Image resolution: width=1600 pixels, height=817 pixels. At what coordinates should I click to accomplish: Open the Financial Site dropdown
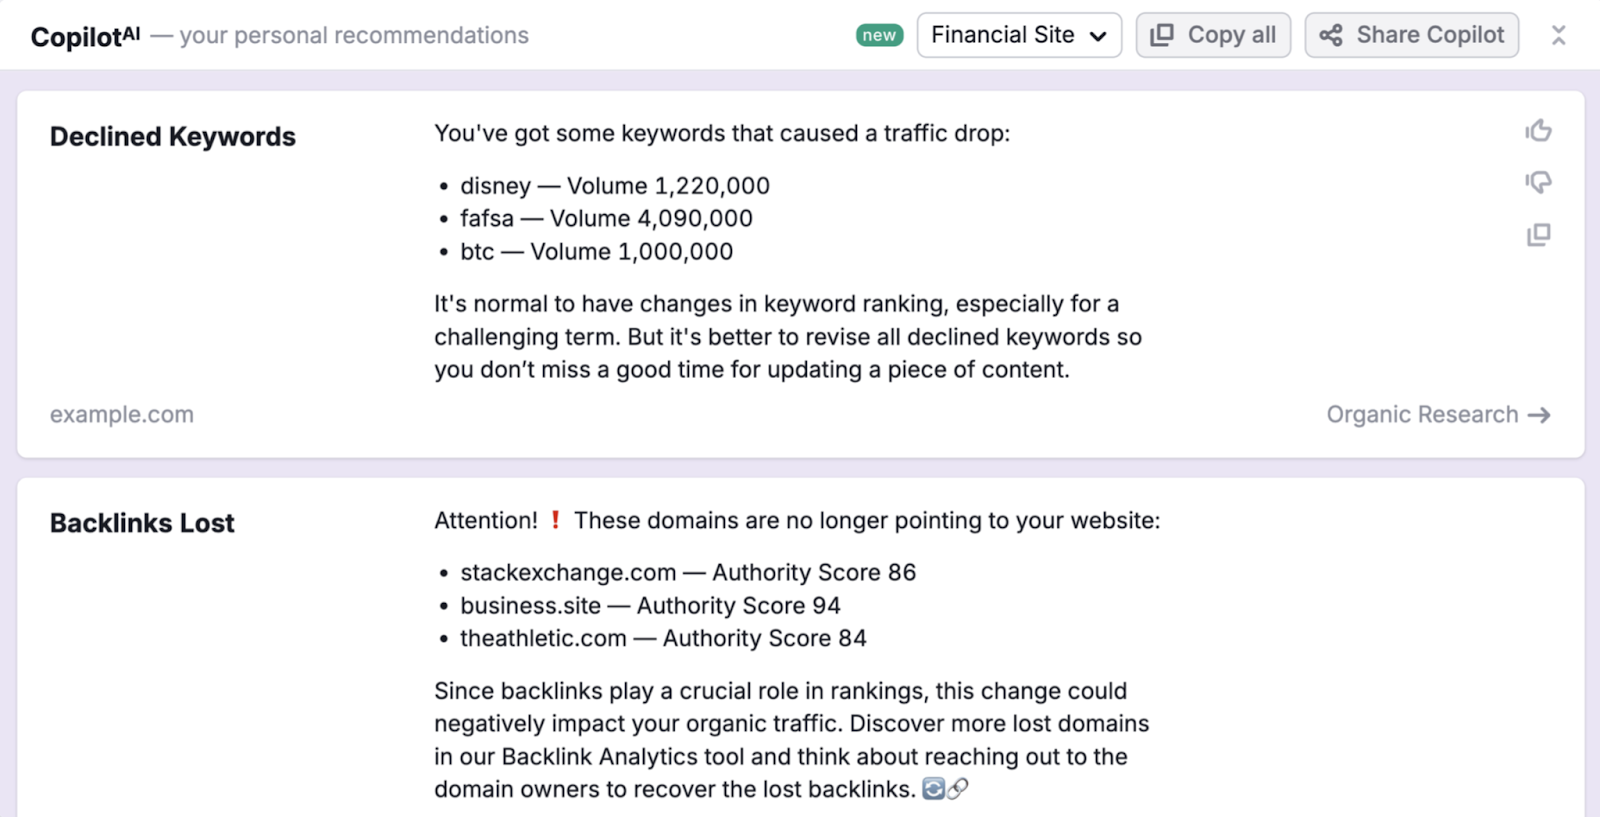coord(1018,34)
